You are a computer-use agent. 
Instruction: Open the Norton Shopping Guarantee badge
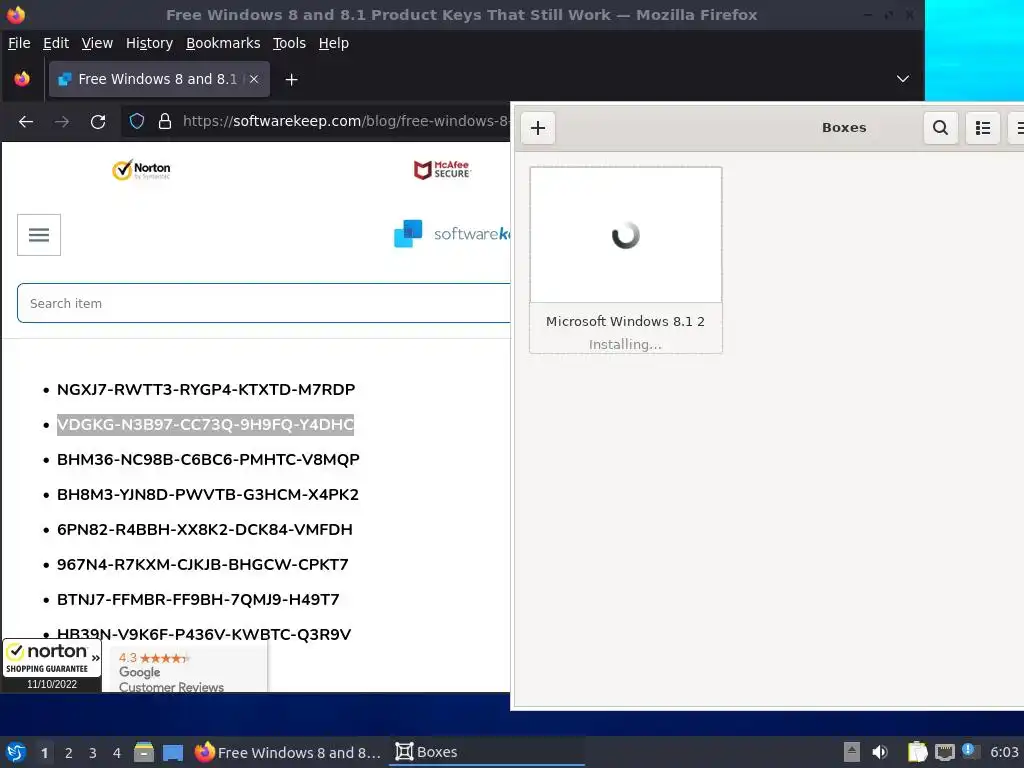click(52, 665)
